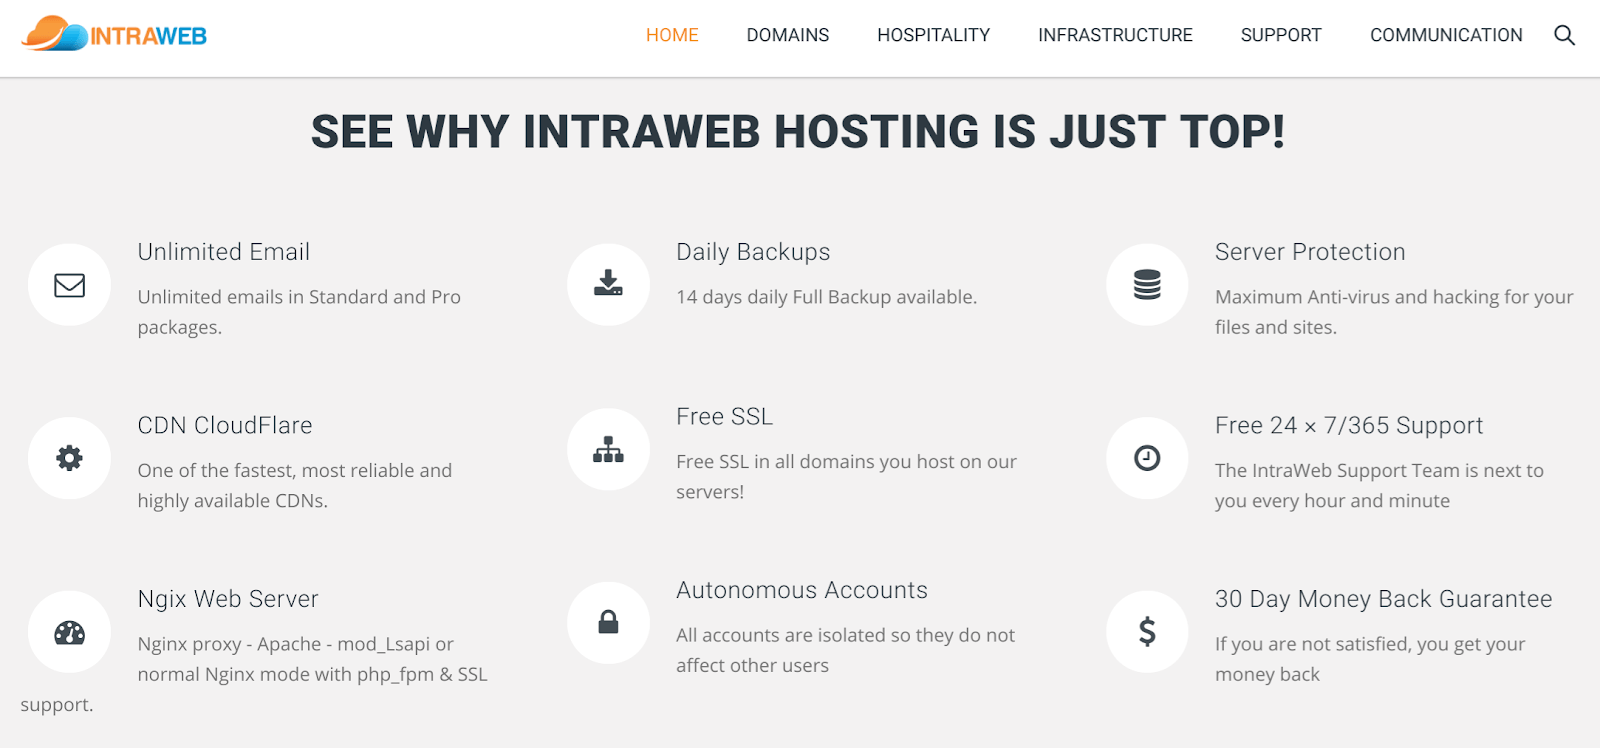Click the Server Protection database icon
Image resolution: width=1600 pixels, height=748 pixels.
[x=1147, y=285]
